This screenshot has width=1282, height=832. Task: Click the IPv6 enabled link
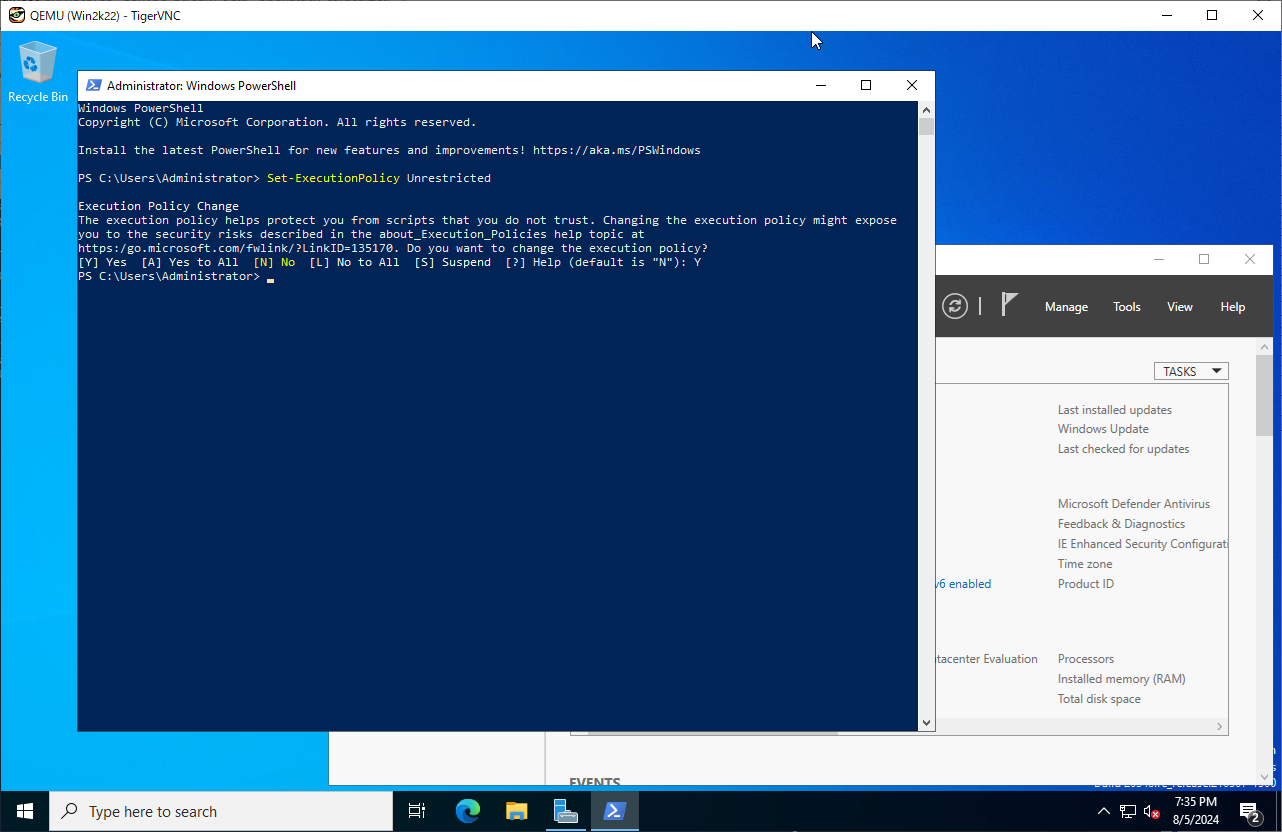(x=964, y=584)
